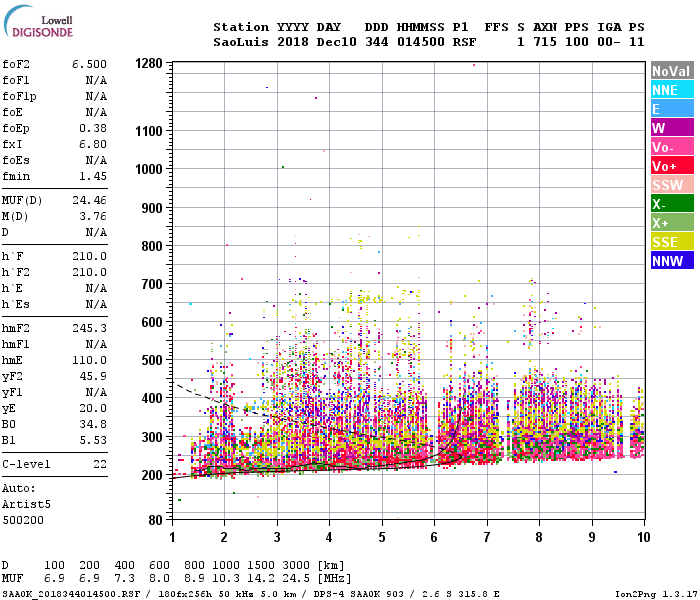Click the Artist5 autoscaler label
700x600 pixels.
(26, 504)
